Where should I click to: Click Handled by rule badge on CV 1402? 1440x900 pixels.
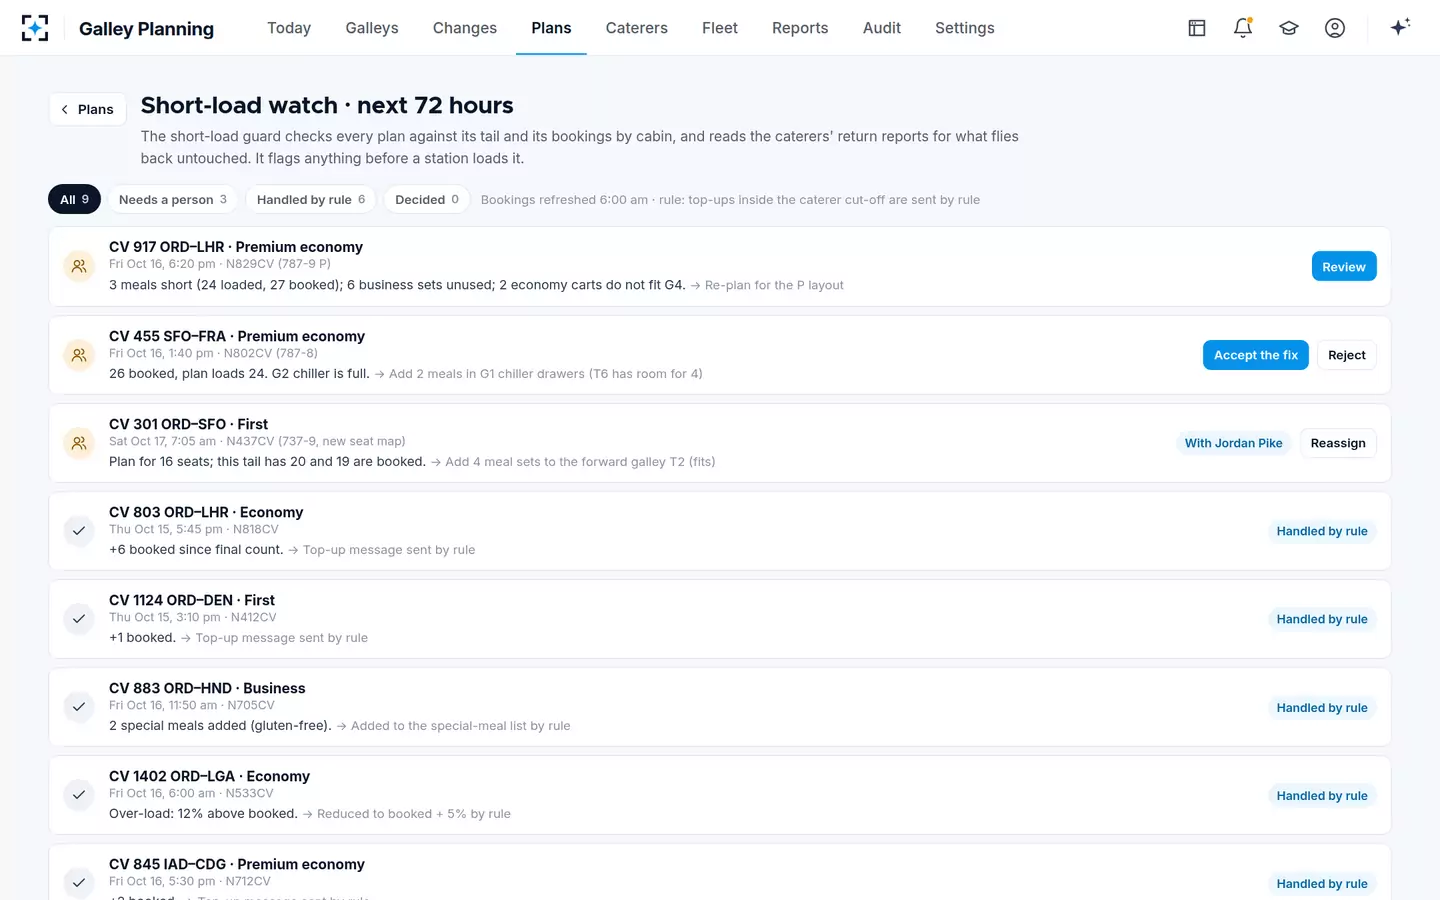click(1322, 795)
